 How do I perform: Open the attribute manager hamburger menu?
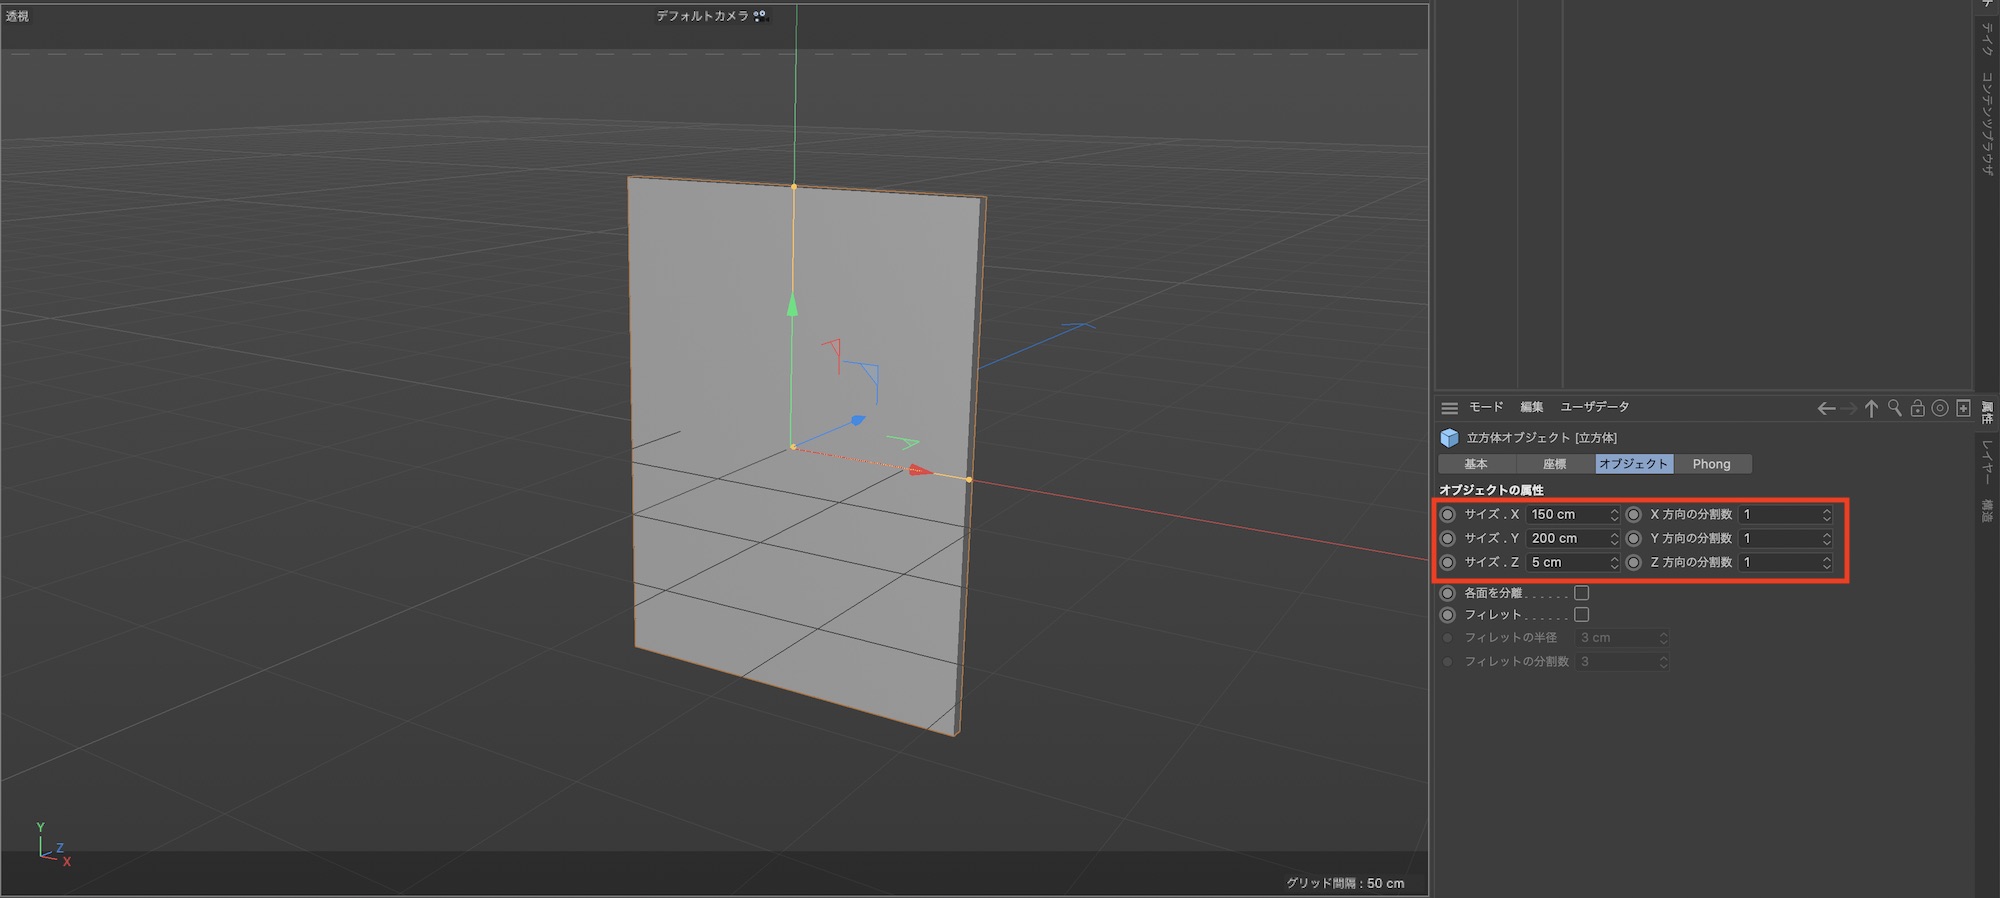click(1449, 408)
